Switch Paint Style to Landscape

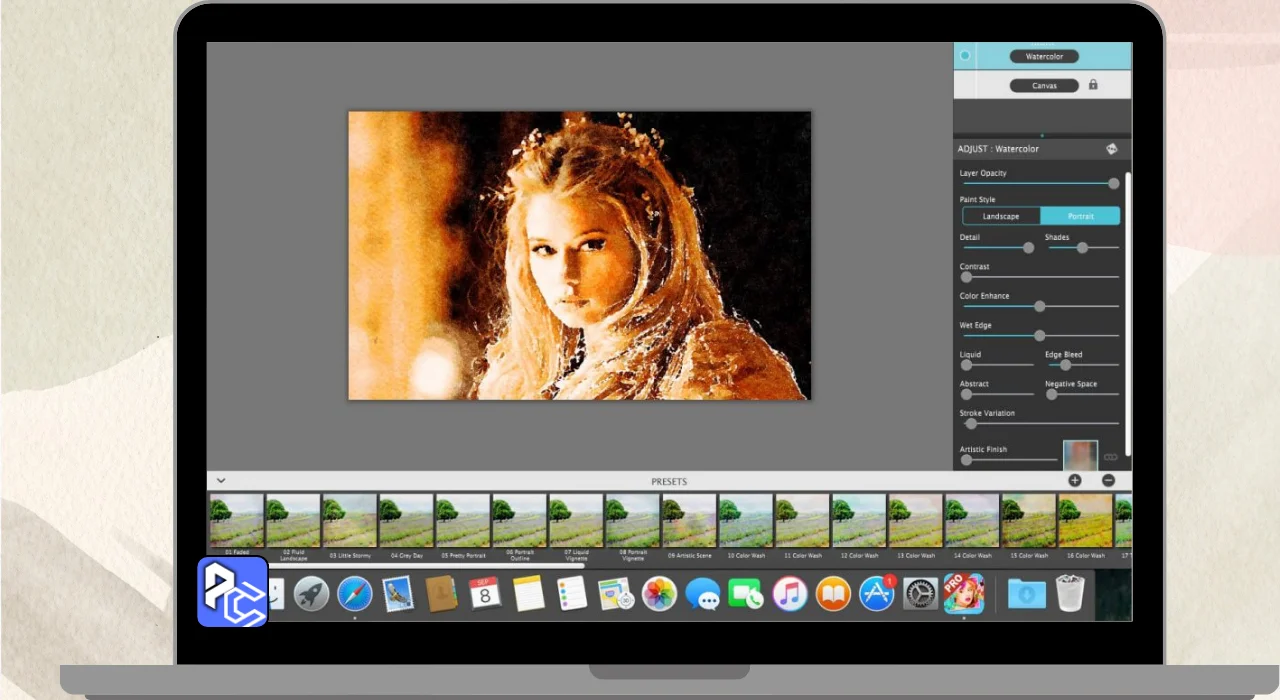pos(1001,216)
